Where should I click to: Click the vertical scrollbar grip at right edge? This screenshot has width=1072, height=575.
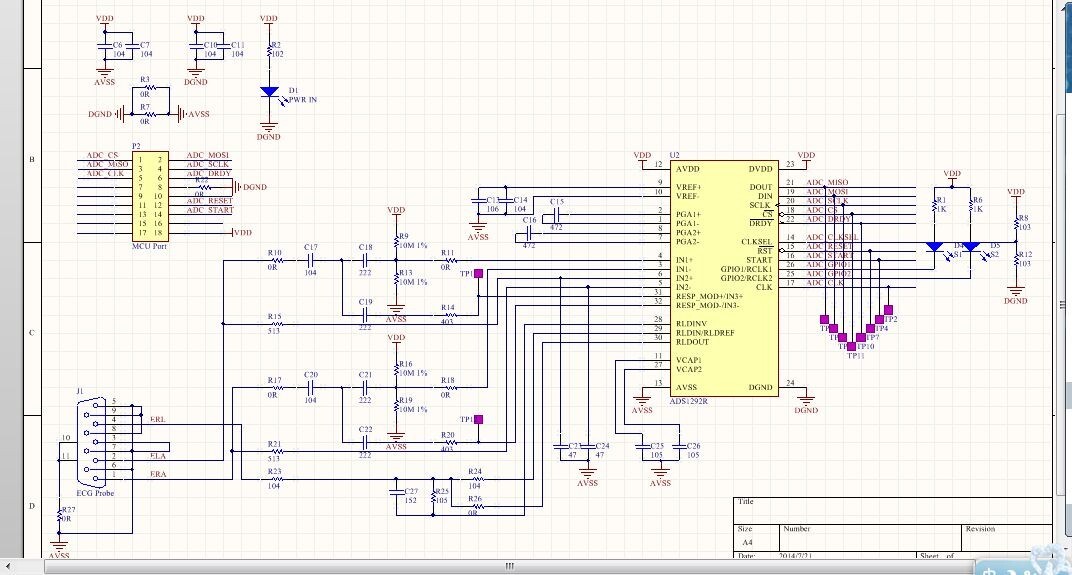coord(1062,304)
